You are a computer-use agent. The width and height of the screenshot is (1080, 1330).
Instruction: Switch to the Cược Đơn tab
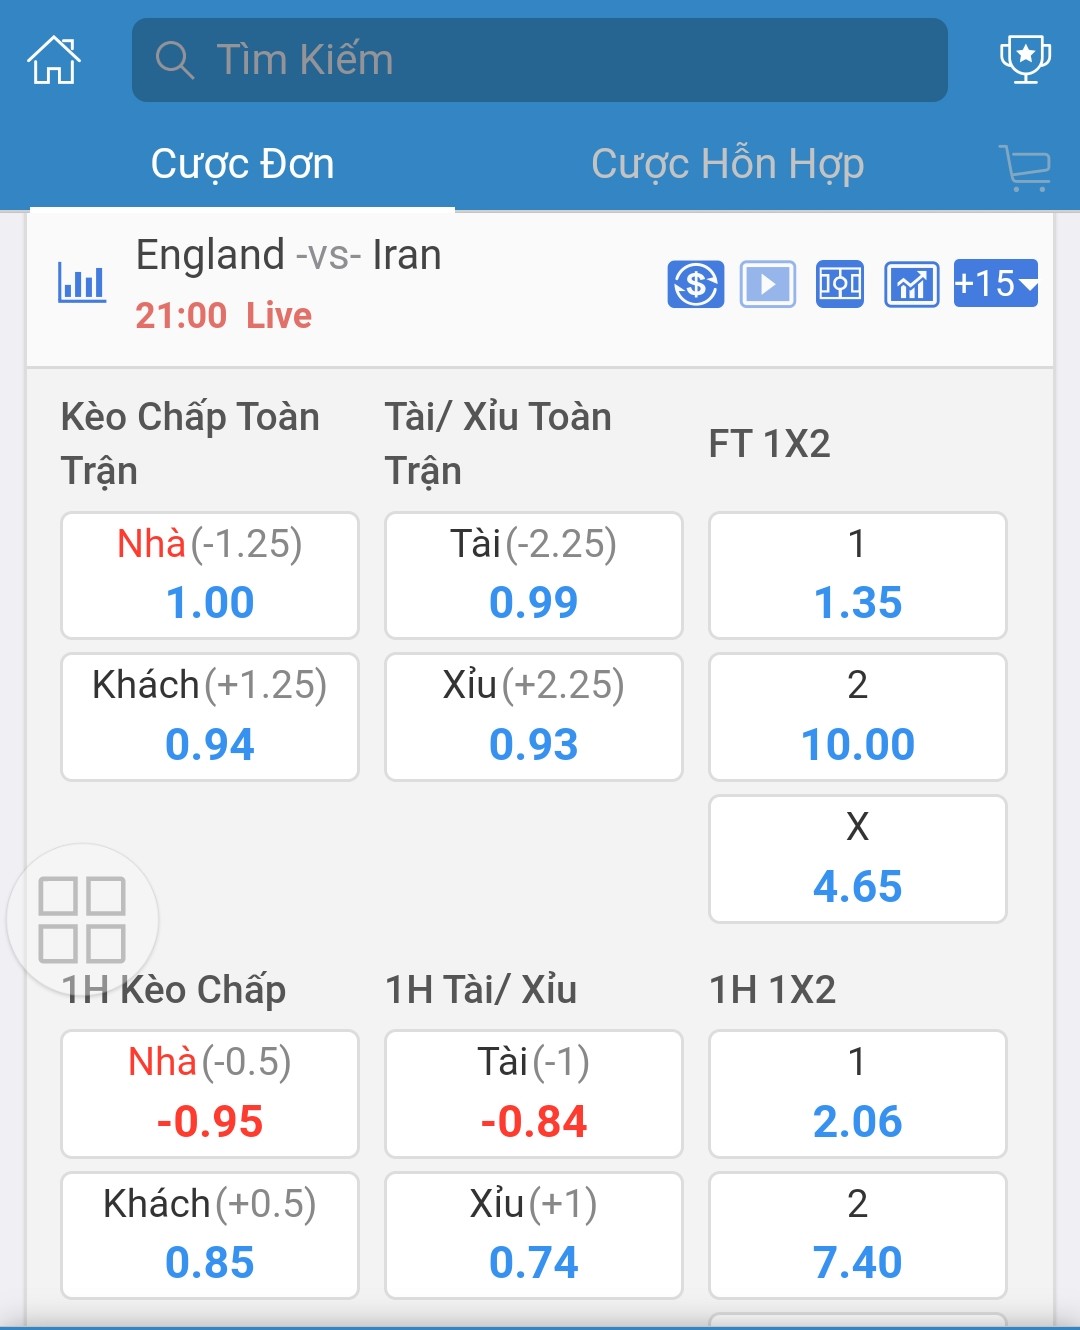pos(242,165)
